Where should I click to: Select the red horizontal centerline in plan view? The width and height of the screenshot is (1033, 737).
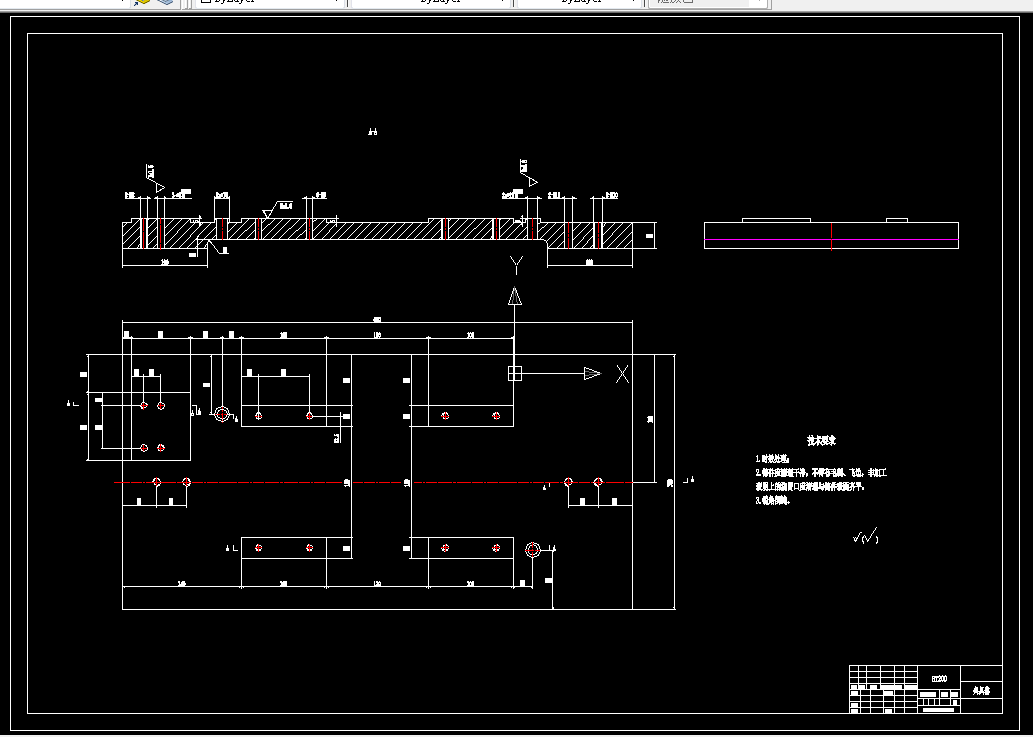[376, 482]
